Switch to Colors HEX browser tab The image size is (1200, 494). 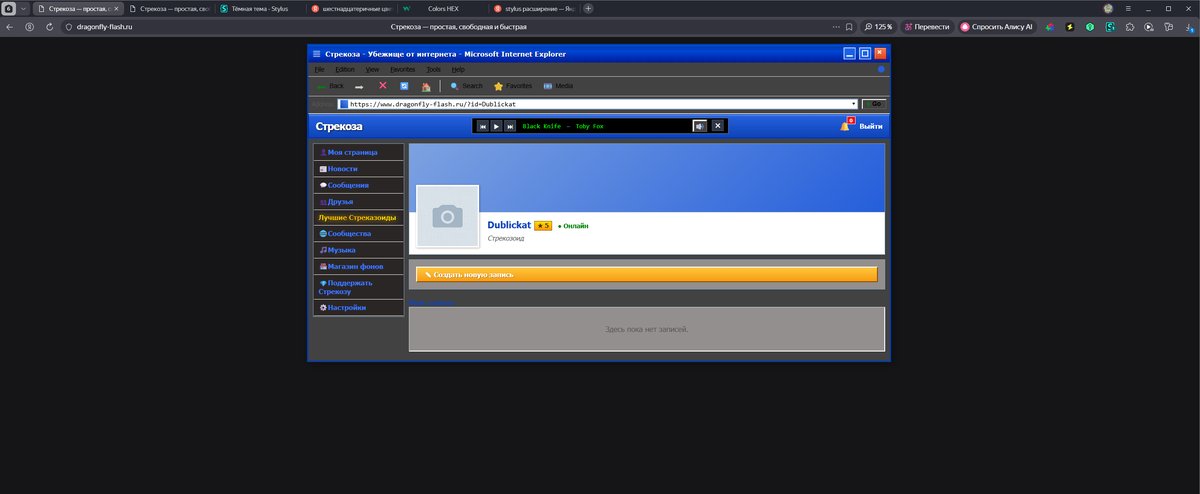[443, 8]
